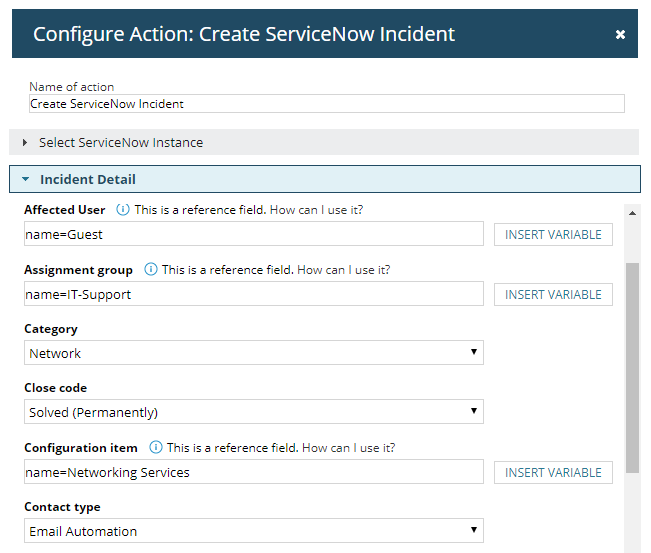This screenshot has width=651, height=553.
Task: Click the Name of action field
Action: (x=326, y=104)
